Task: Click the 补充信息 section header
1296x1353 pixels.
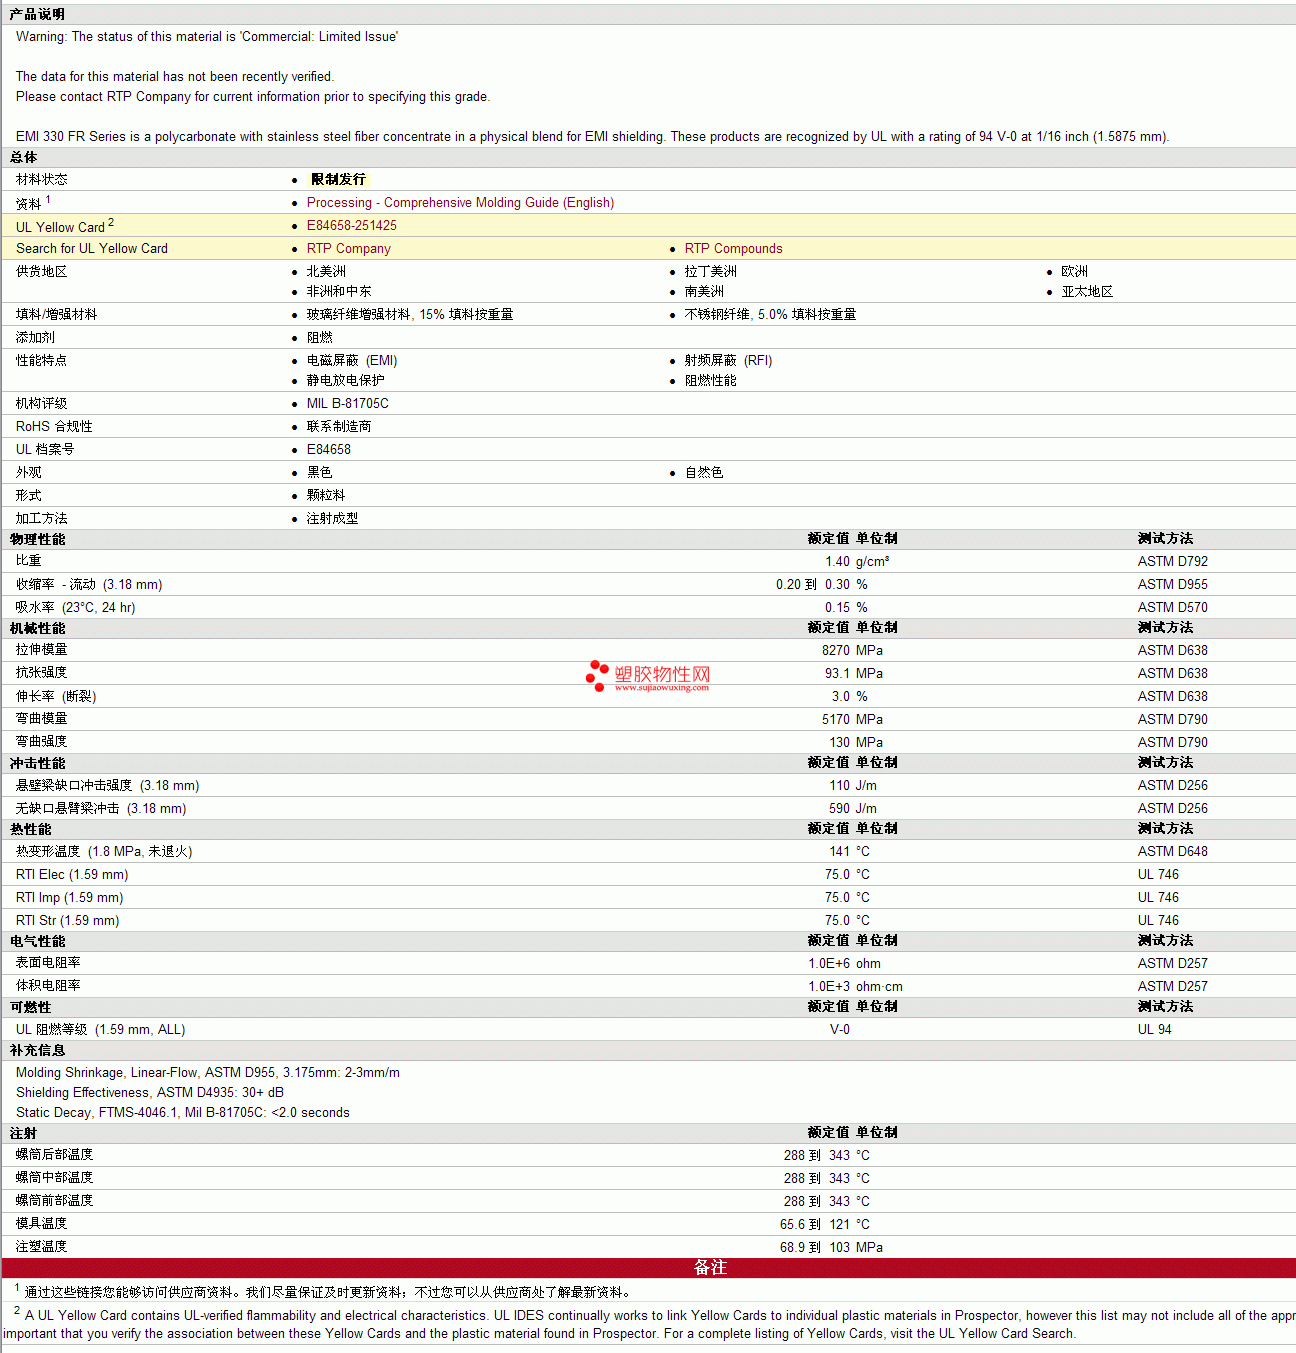Action: tap(38, 1050)
